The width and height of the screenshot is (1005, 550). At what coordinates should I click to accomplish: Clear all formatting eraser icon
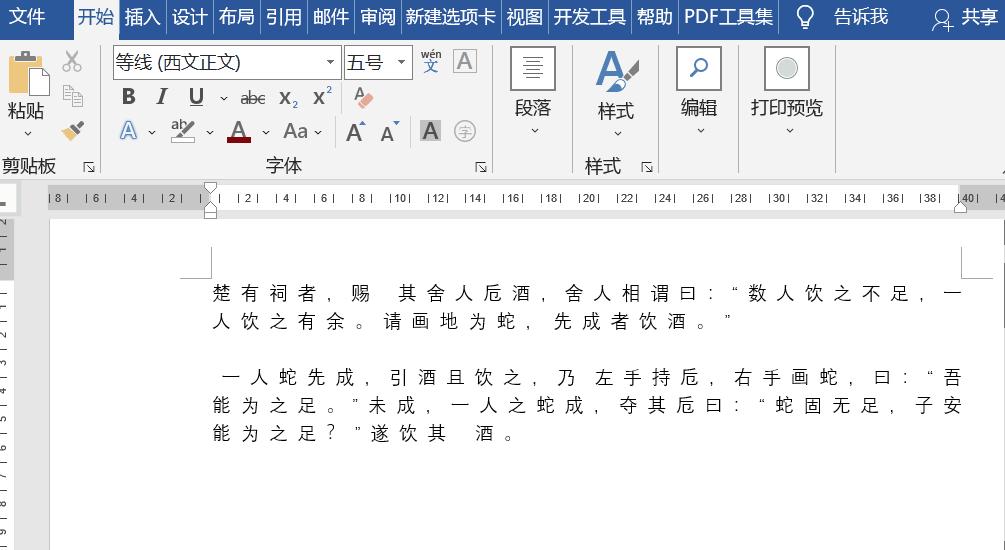point(363,97)
